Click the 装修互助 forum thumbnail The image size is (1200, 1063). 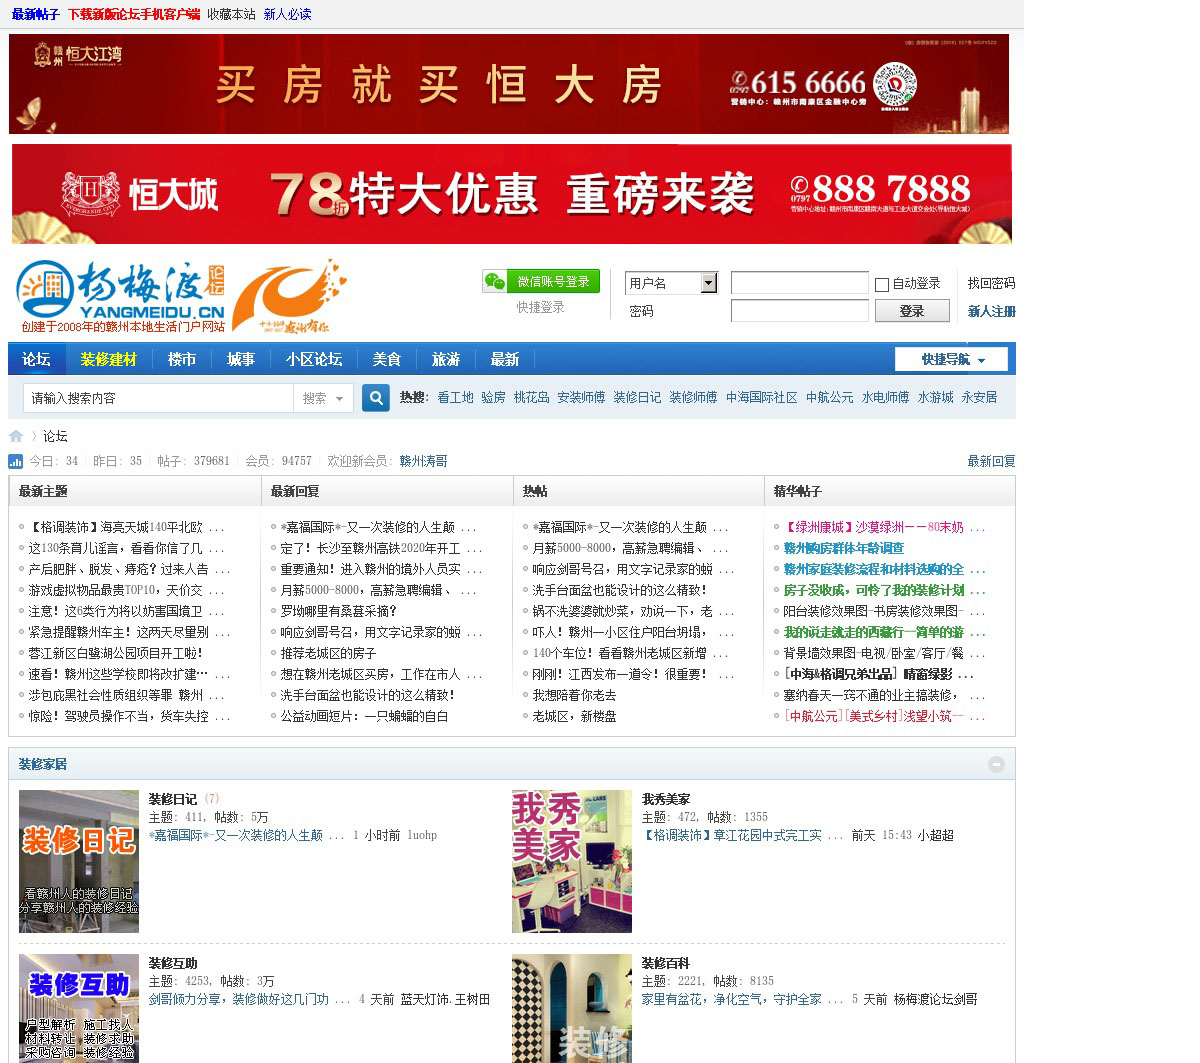click(x=79, y=1008)
